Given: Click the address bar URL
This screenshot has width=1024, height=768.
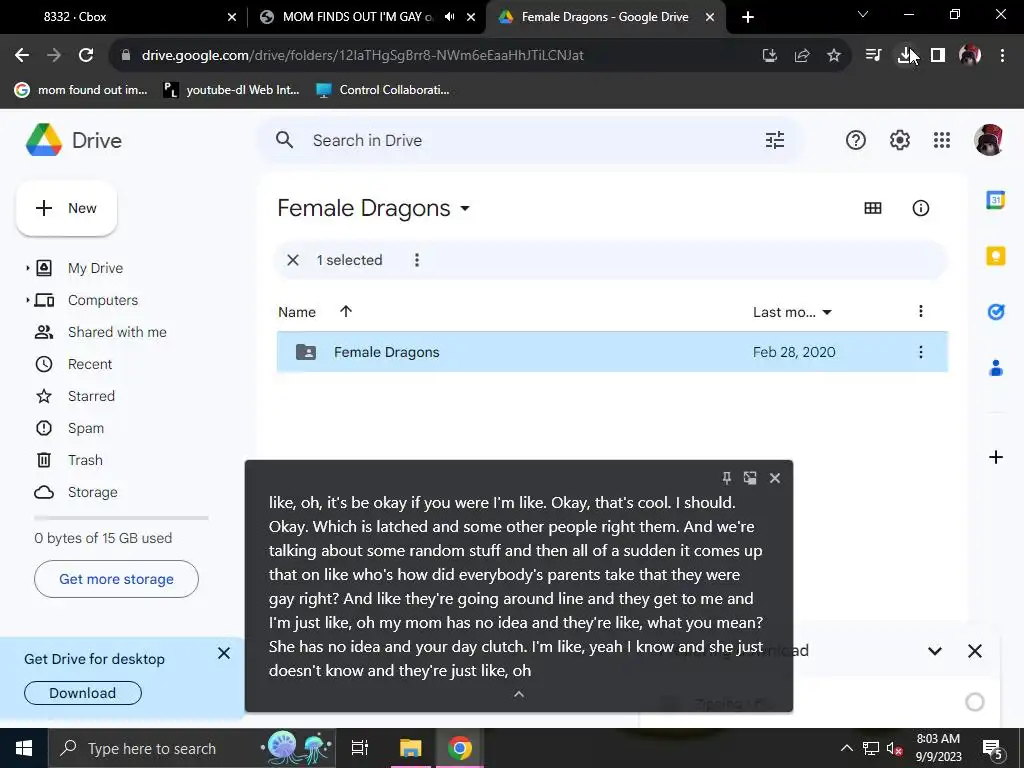Looking at the screenshot, I should [x=362, y=56].
